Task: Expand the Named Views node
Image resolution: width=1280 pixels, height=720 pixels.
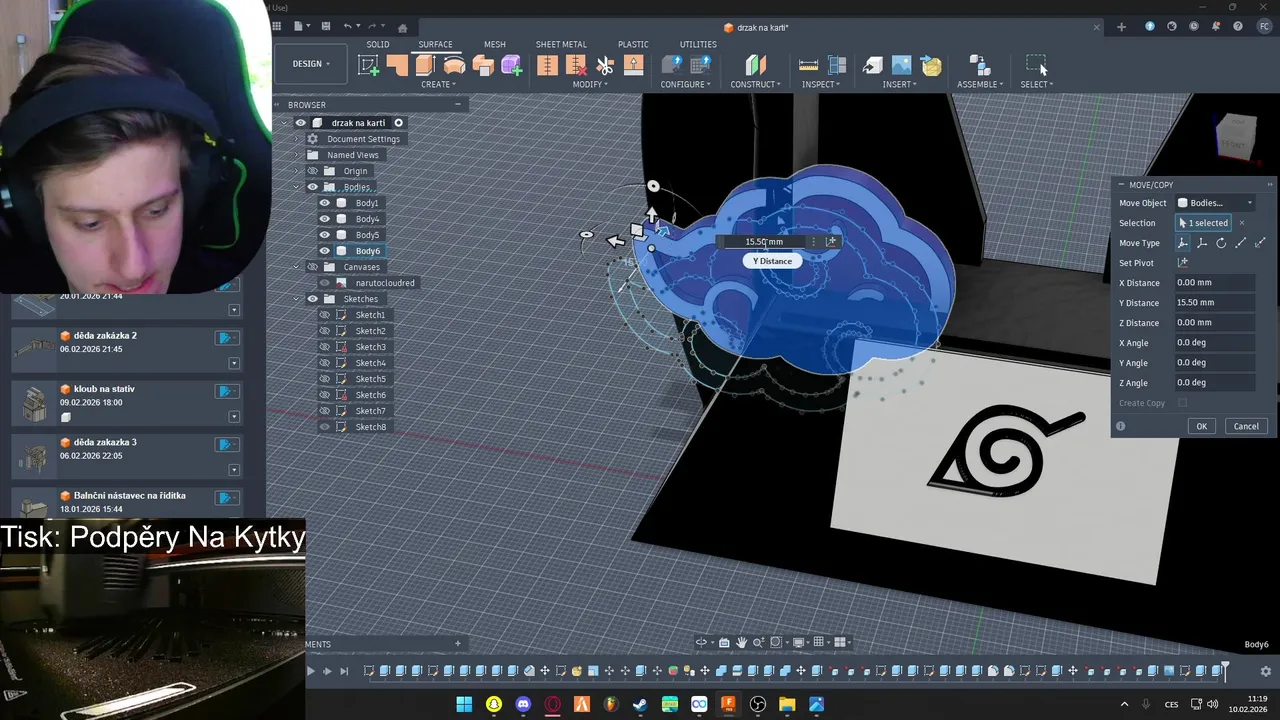Action: [x=297, y=155]
